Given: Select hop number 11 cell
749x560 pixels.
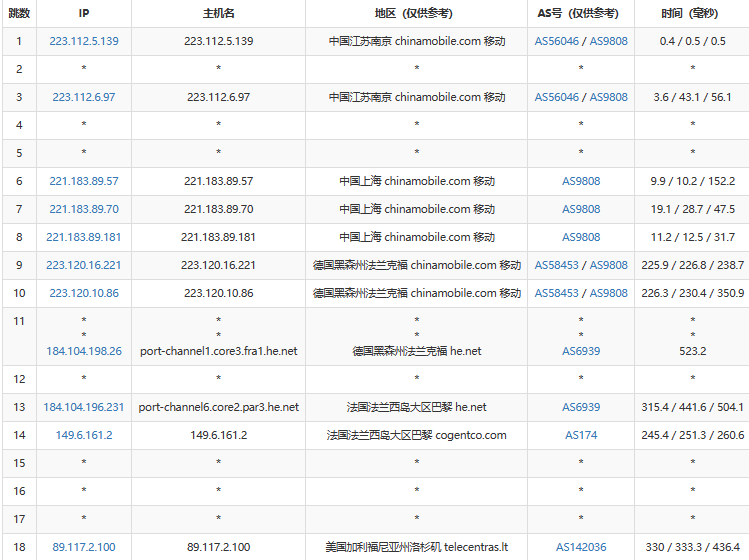Looking at the screenshot, I should tap(19, 336).
